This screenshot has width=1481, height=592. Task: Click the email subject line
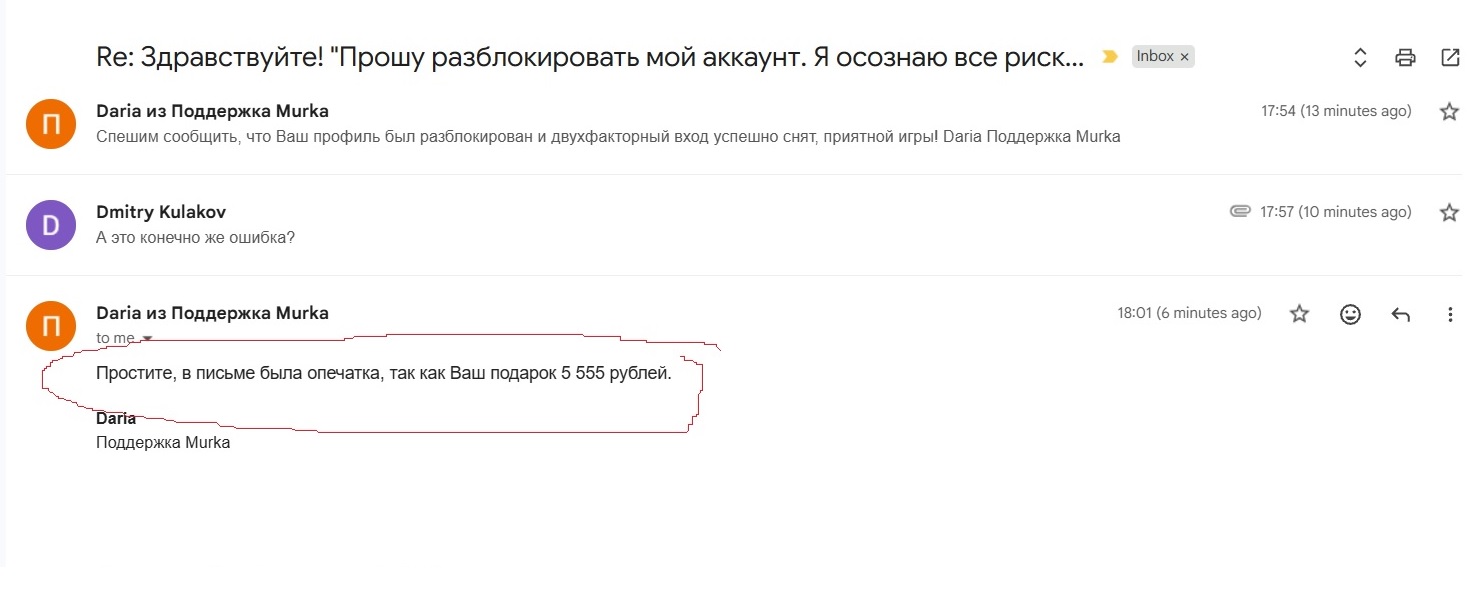tap(590, 57)
